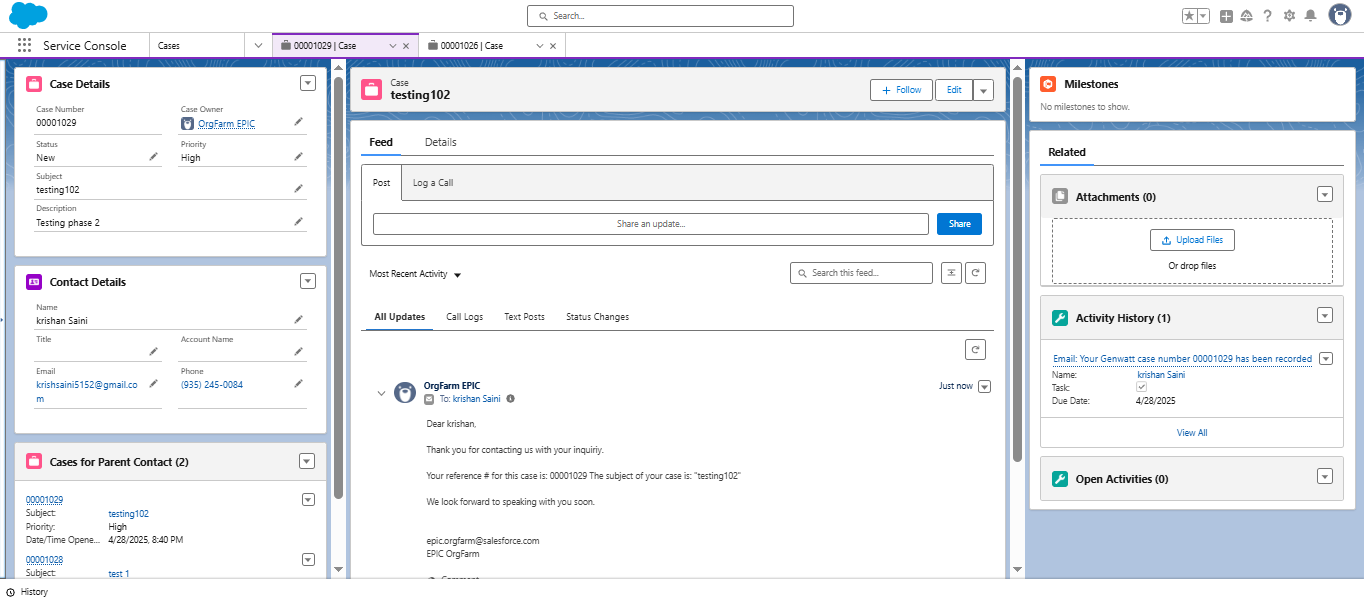Open the Edit button's dropdown arrow
Screen dimensions: 1364x605
[983, 89]
